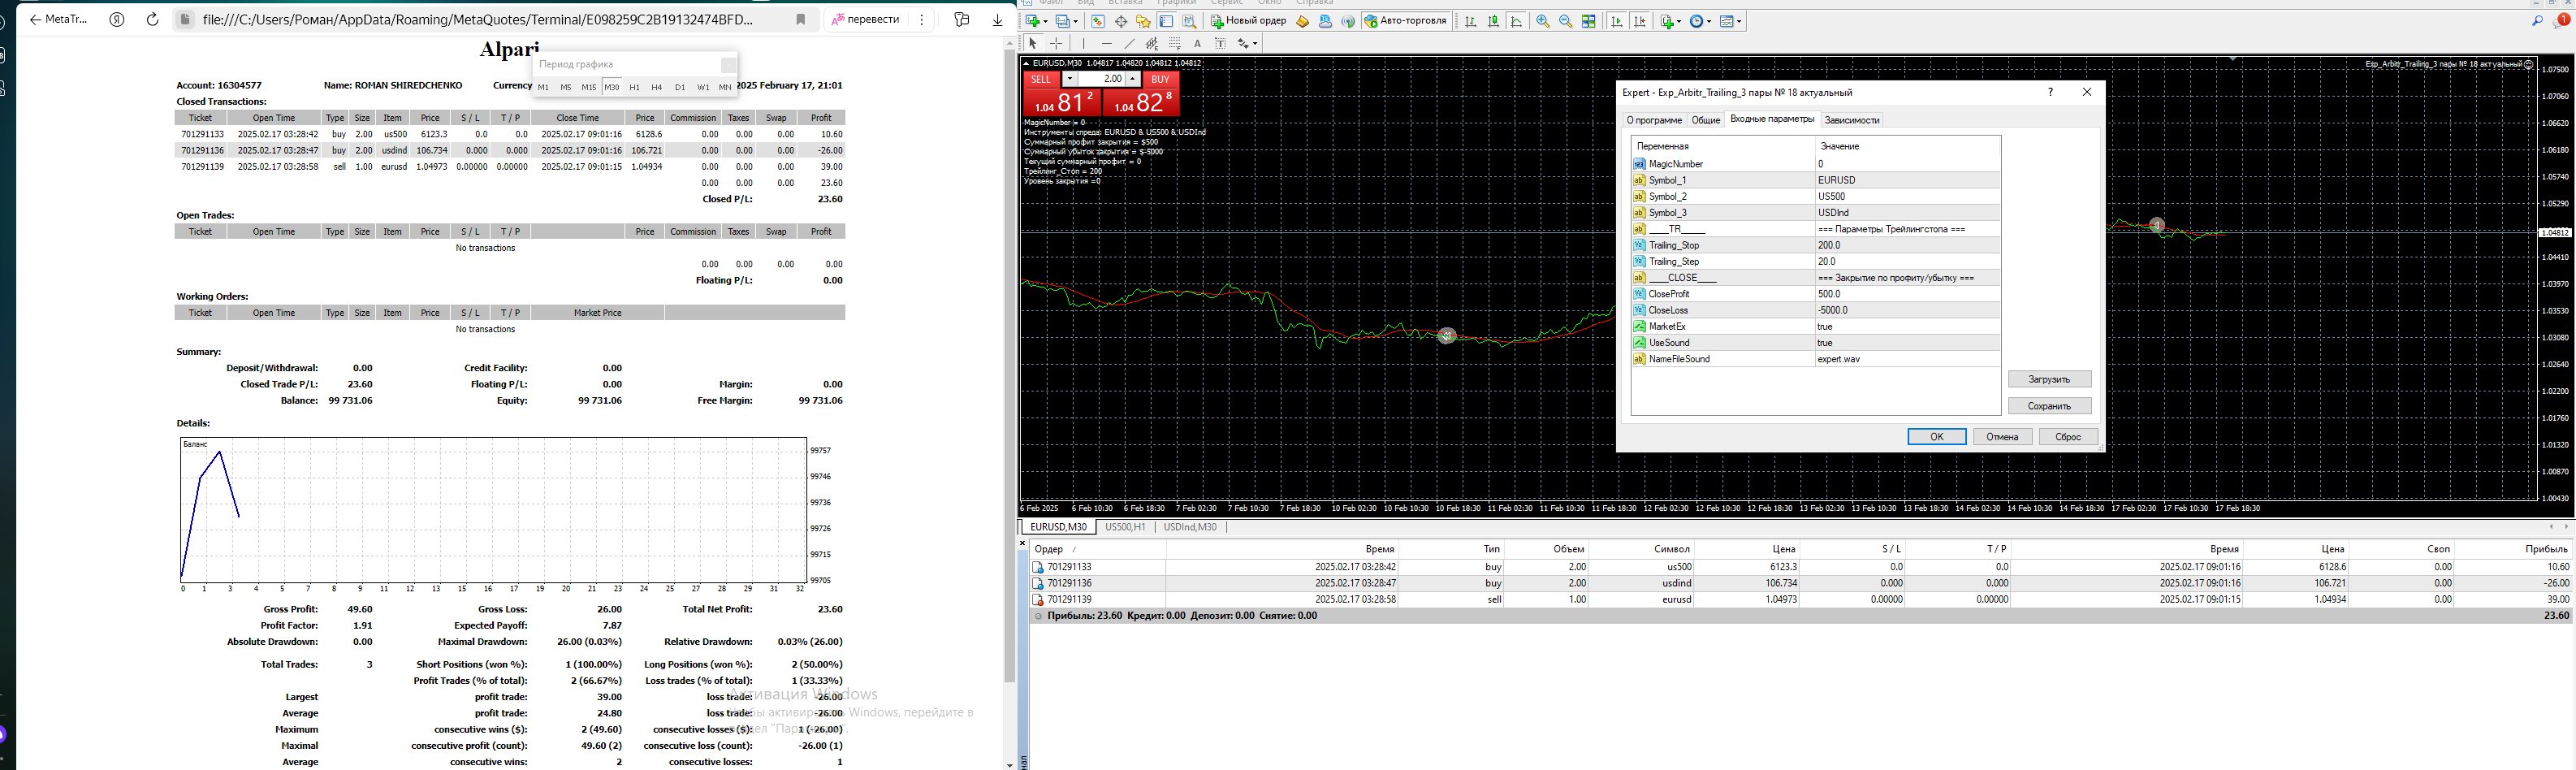Screen dimensions: 2576x770
Task: Click the browser reload page icon
Action: pos(152,19)
